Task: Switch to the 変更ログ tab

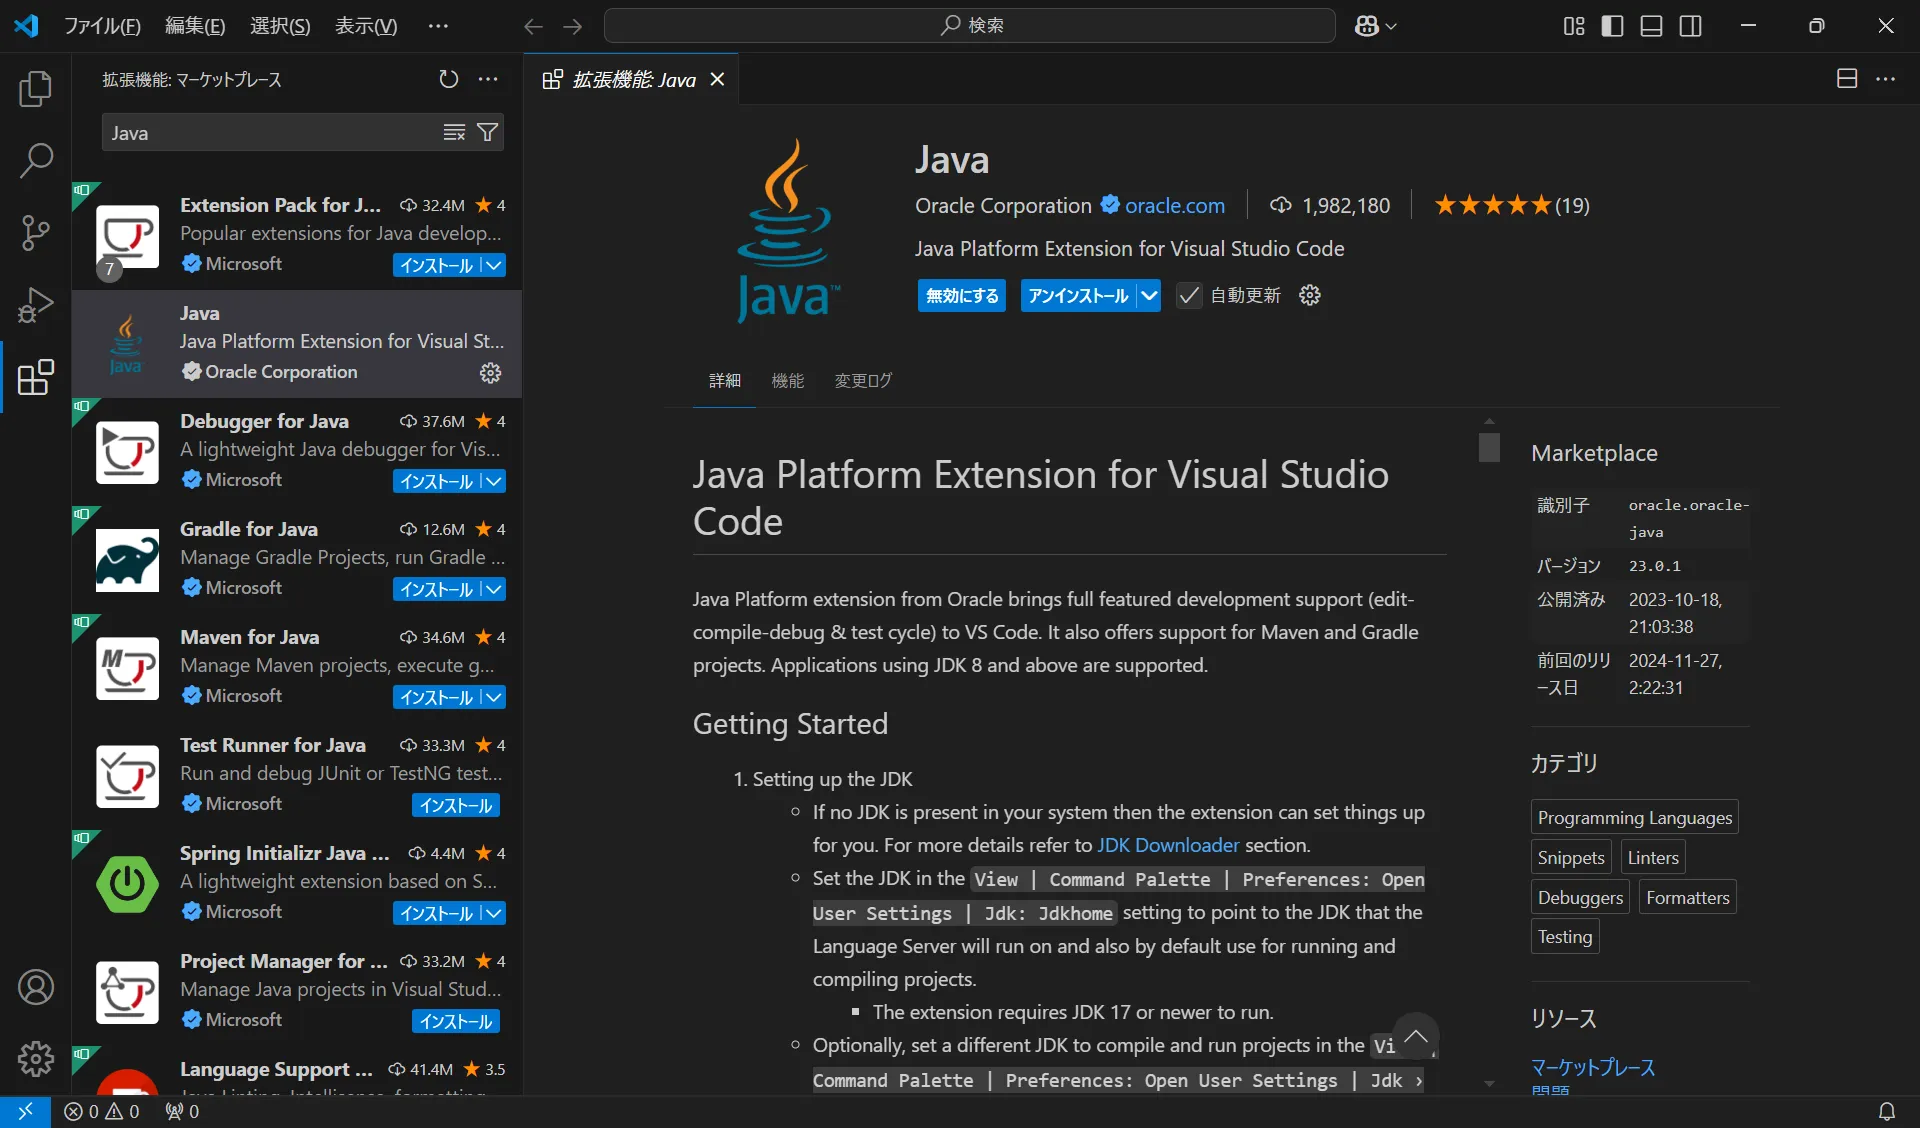Action: pyautogui.click(x=863, y=380)
